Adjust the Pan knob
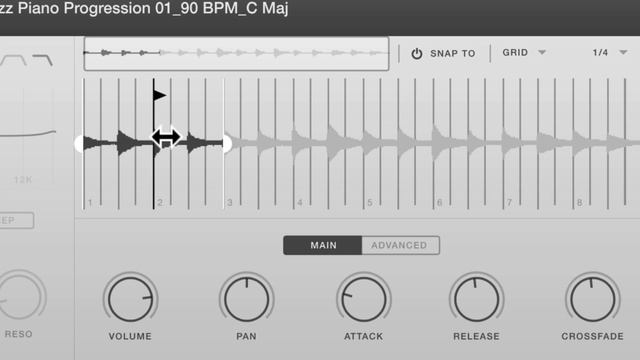Viewport: 640px width, 360px height. point(246,299)
